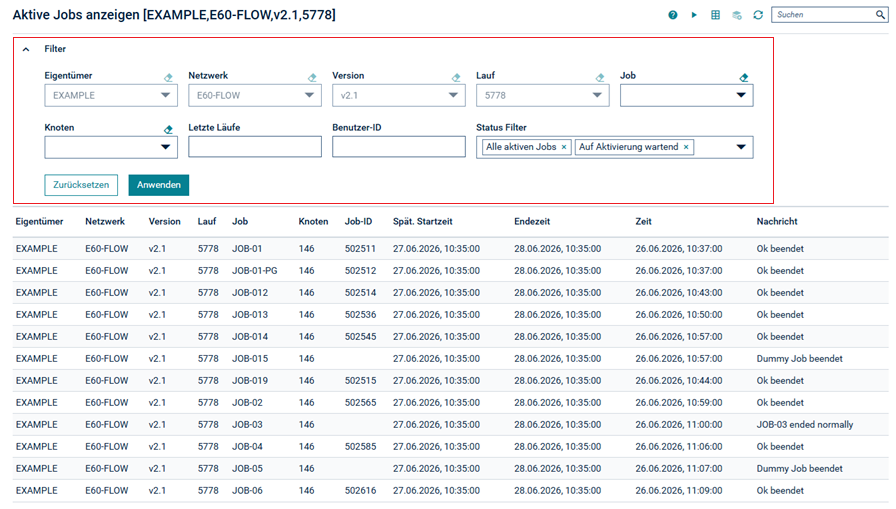Screen dimensions: 896x509
Task: Click the 'JOB-03 ended normally' message
Action: click(805, 425)
